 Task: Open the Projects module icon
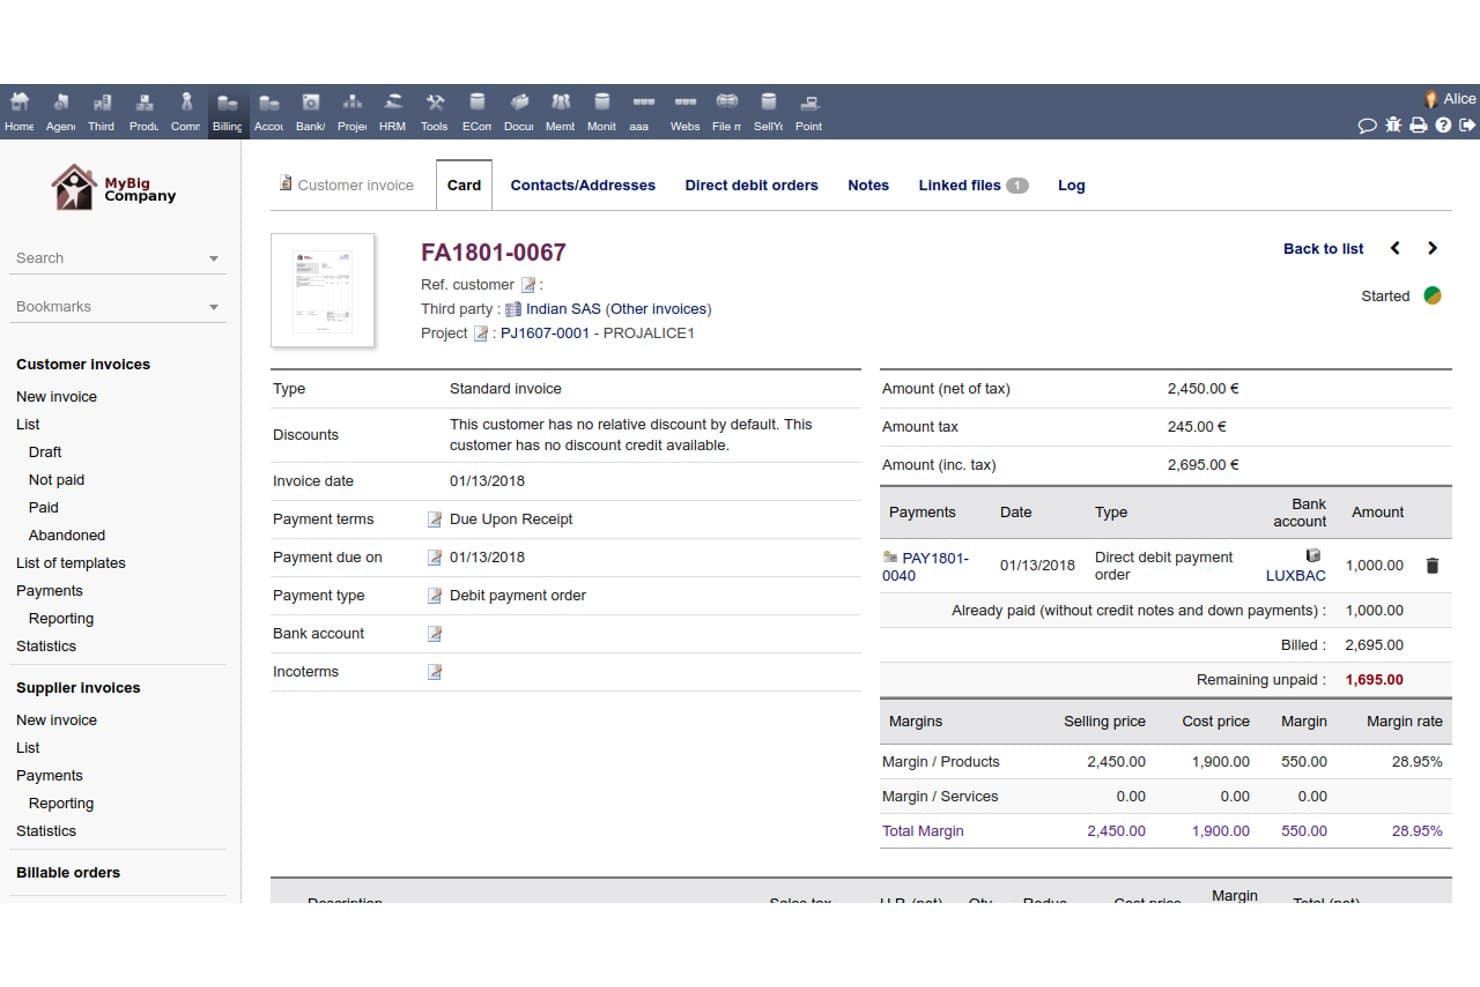(352, 111)
